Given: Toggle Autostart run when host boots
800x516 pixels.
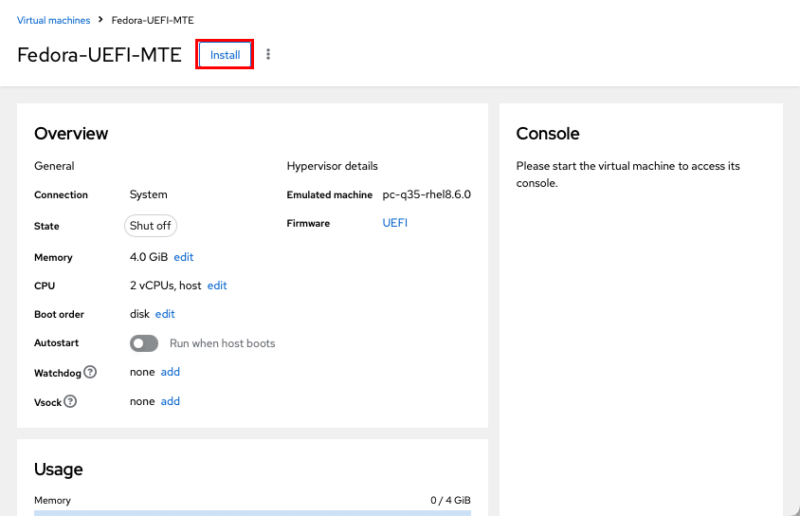Looking at the screenshot, I should (144, 343).
